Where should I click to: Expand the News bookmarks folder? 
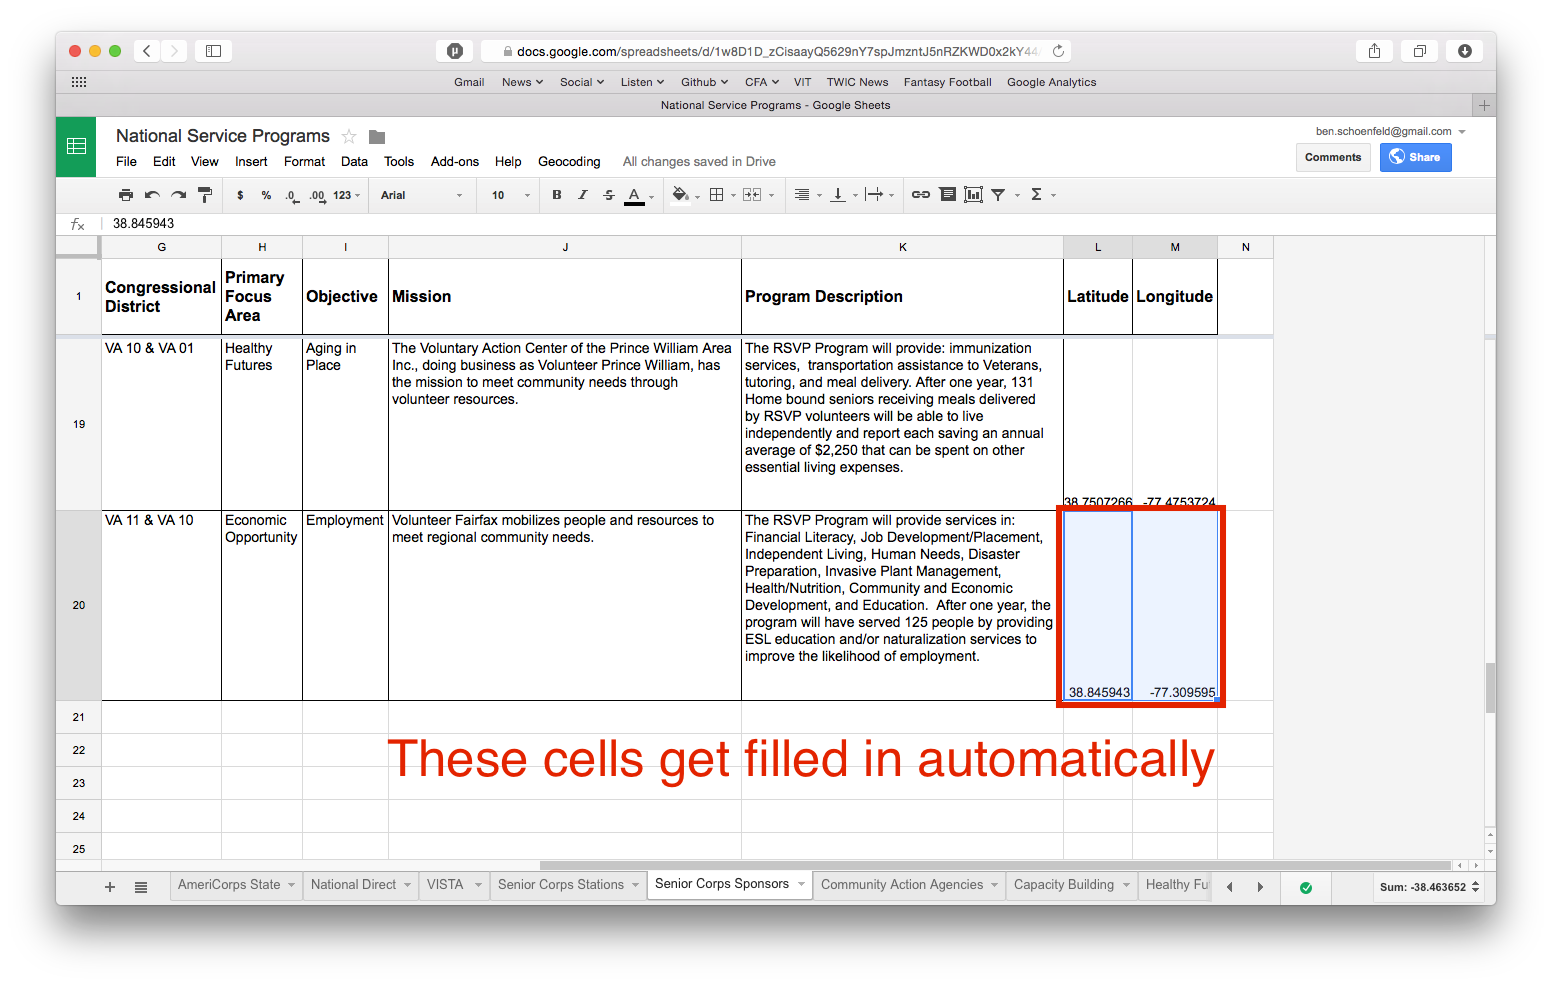[x=522, y=82]
